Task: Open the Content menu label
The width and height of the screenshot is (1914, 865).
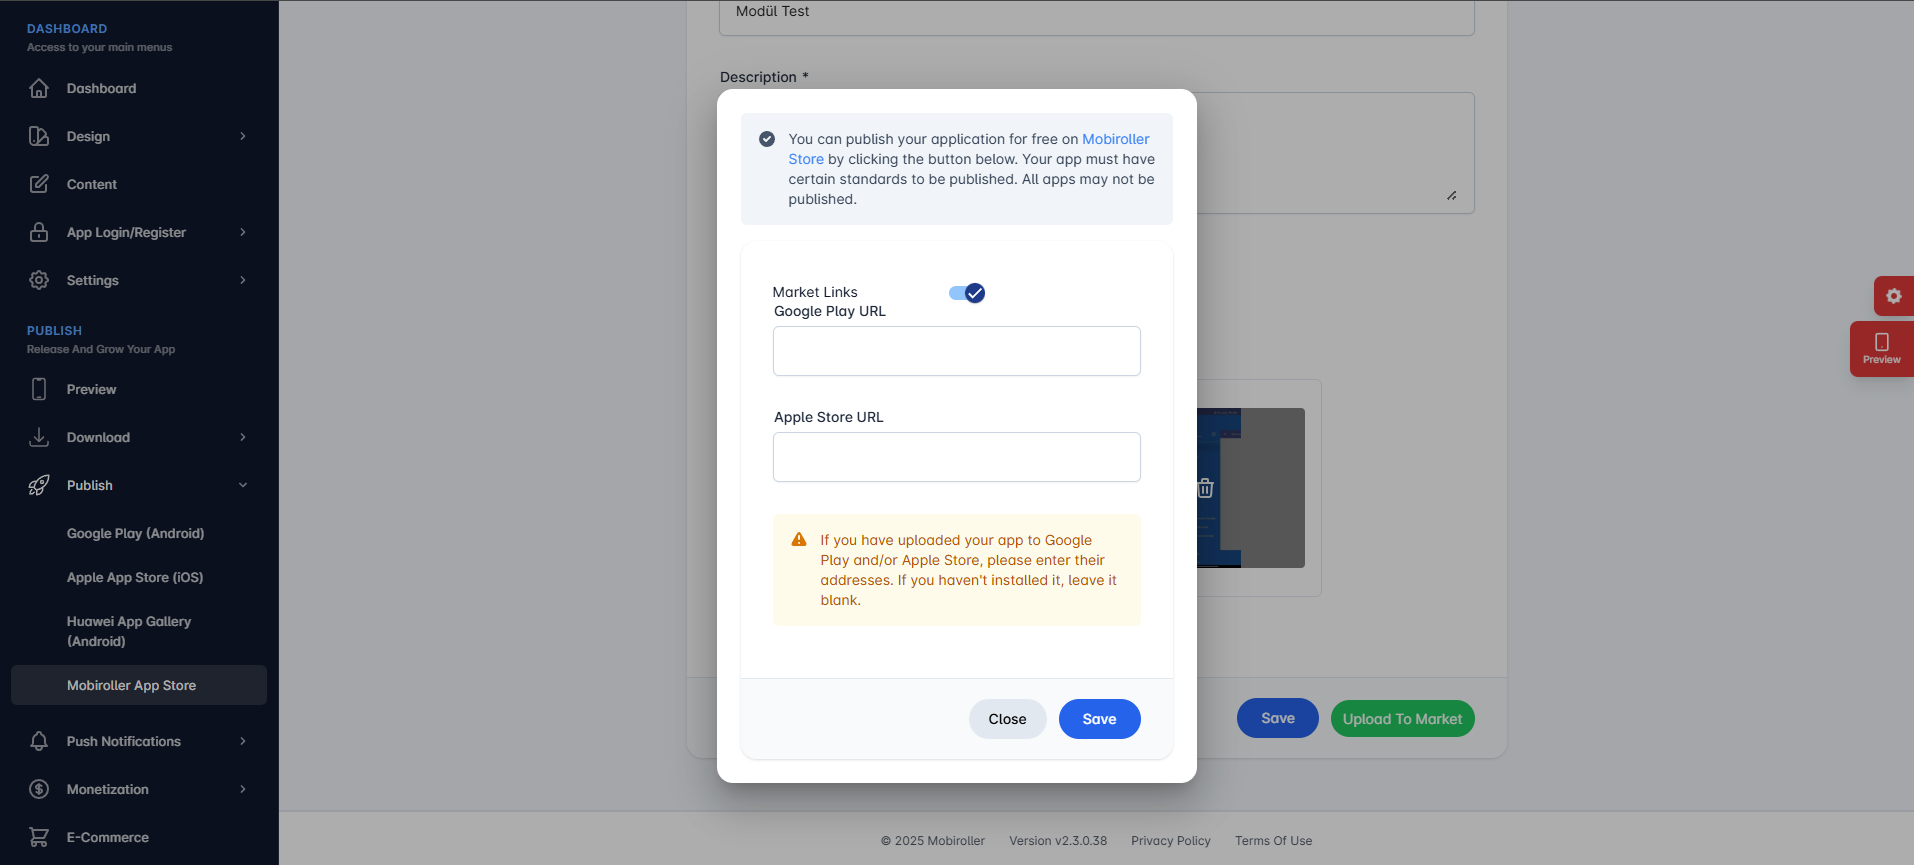Action: click(92, 184)
